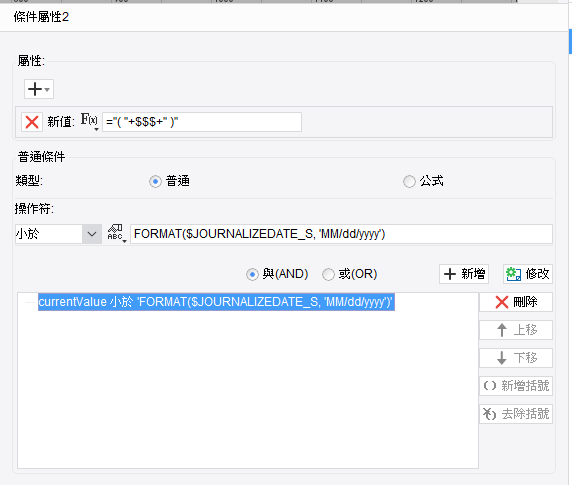Click the 修改 modify condition button

coord(528,274)
